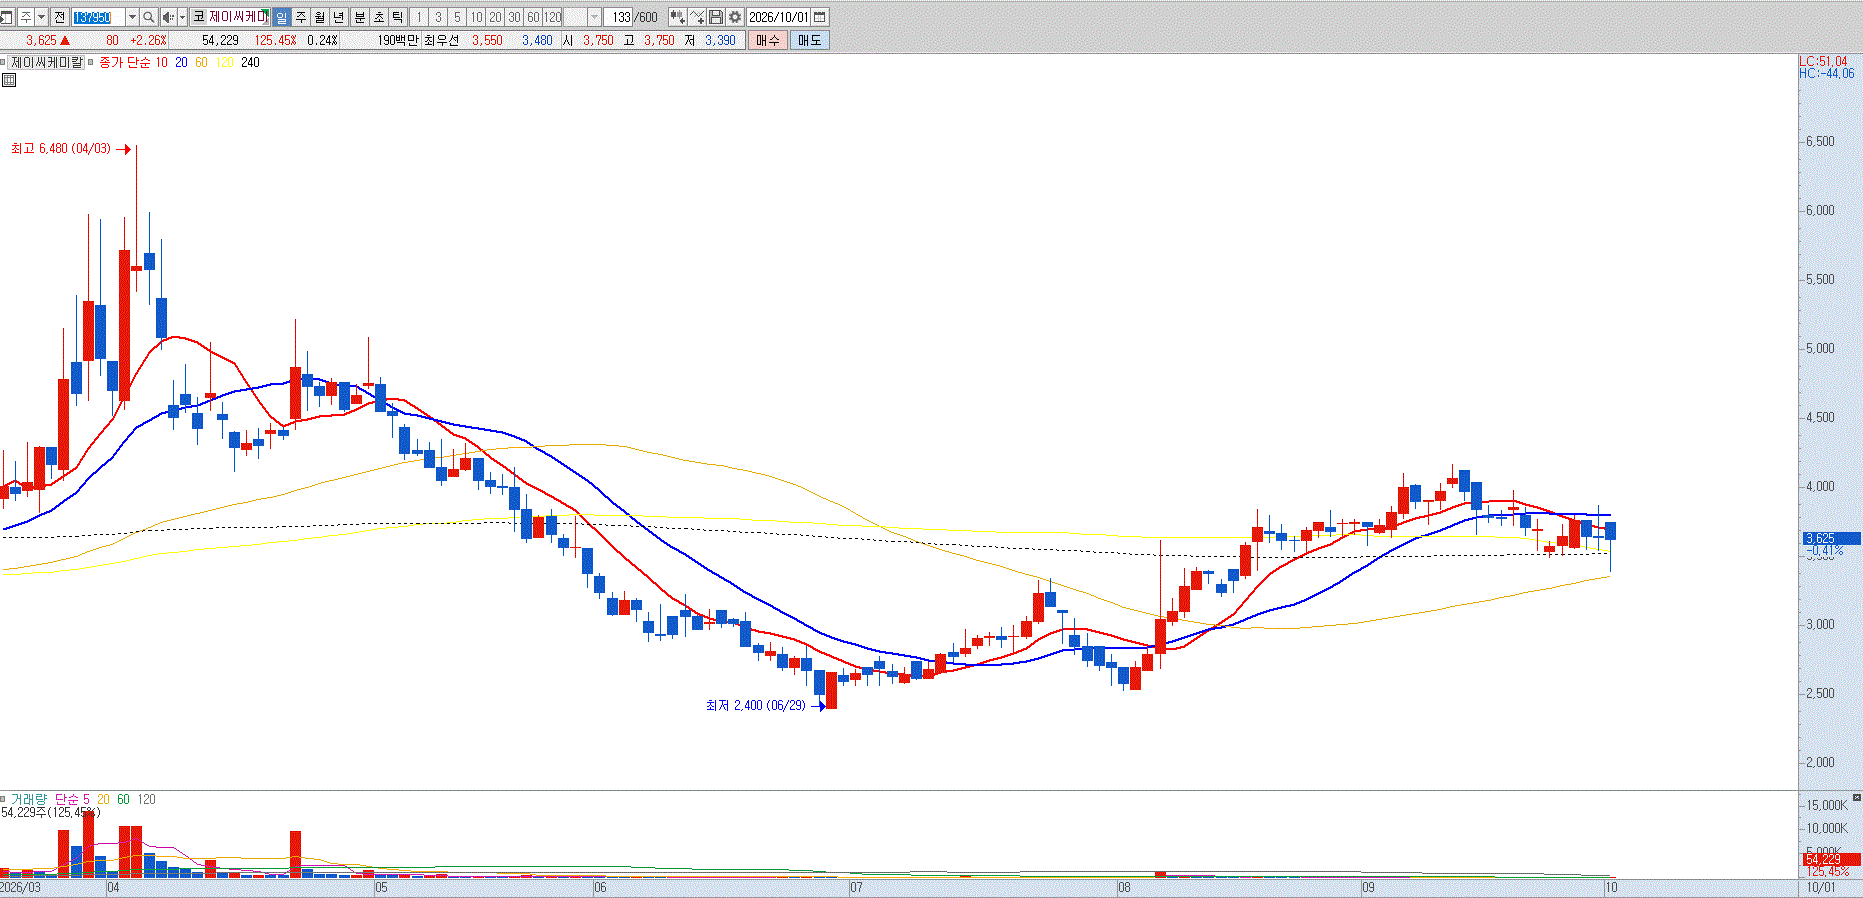Click the date field showing 2026/10/01
The image size is (1863, 898).
pos(778,17)
